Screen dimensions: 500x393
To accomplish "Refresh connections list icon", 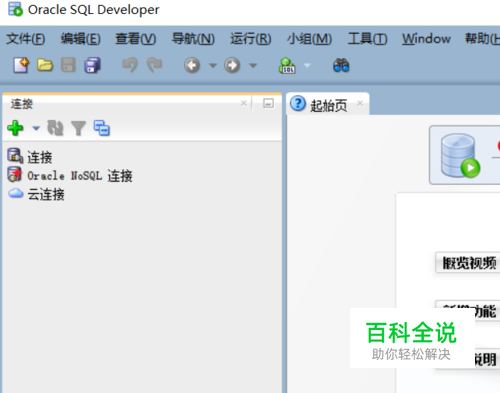I will (55, 128).
